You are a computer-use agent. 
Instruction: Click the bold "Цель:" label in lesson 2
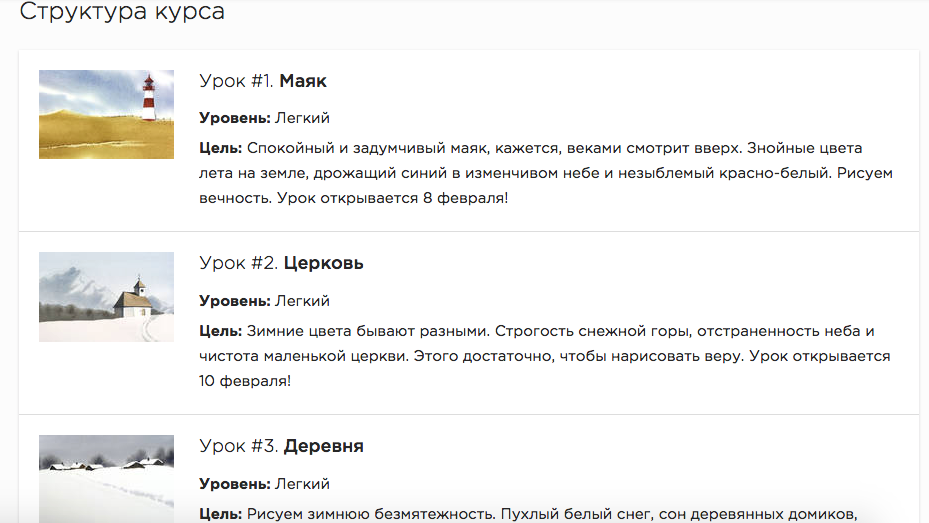click(x=221, y=331)
